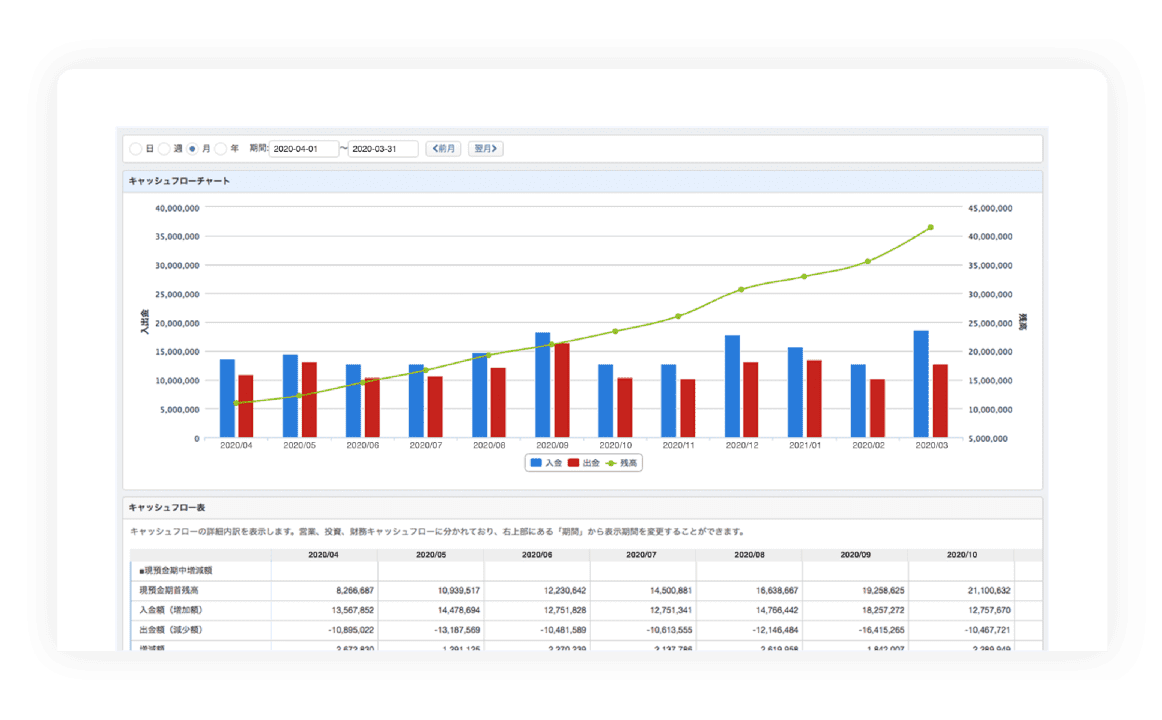The image size is (1162, 720).
Task: Select the 日 (day) radio button
Action: click(x=136, y=149)
